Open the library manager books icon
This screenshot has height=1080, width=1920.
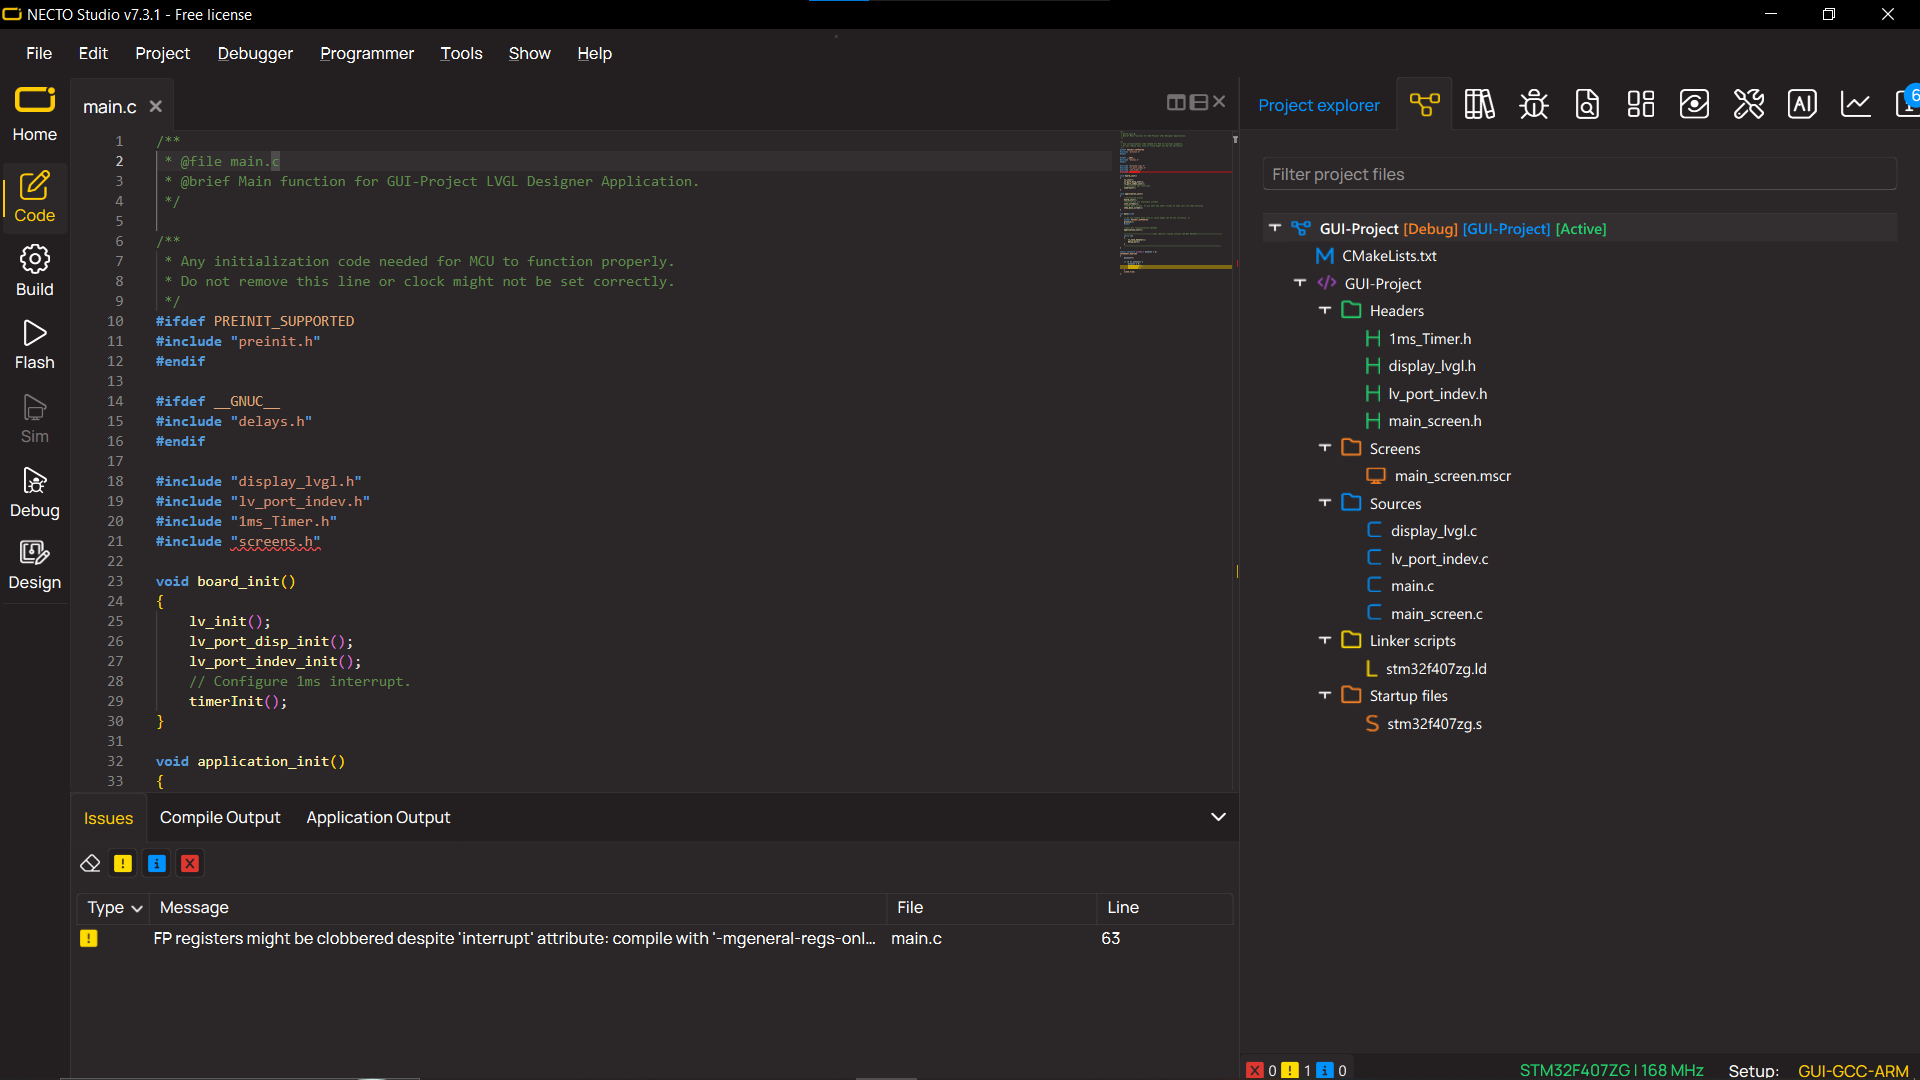coord(1479,104)
